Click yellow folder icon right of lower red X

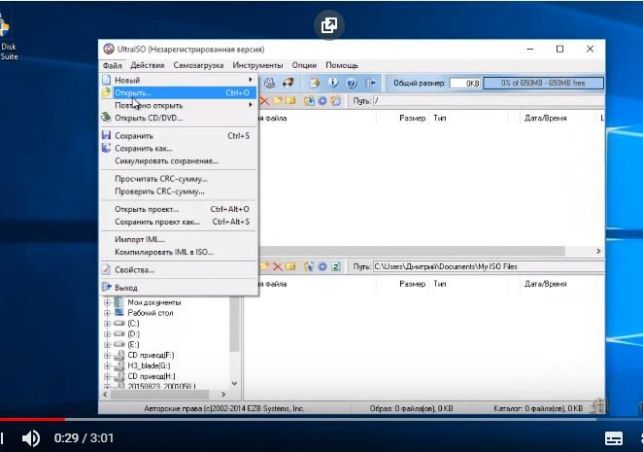click(291, 267)
